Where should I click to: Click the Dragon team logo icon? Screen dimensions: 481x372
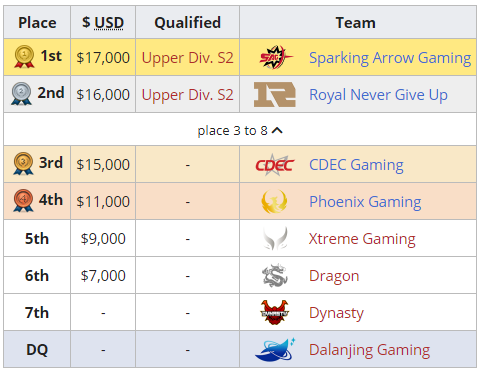click(275, 276)
